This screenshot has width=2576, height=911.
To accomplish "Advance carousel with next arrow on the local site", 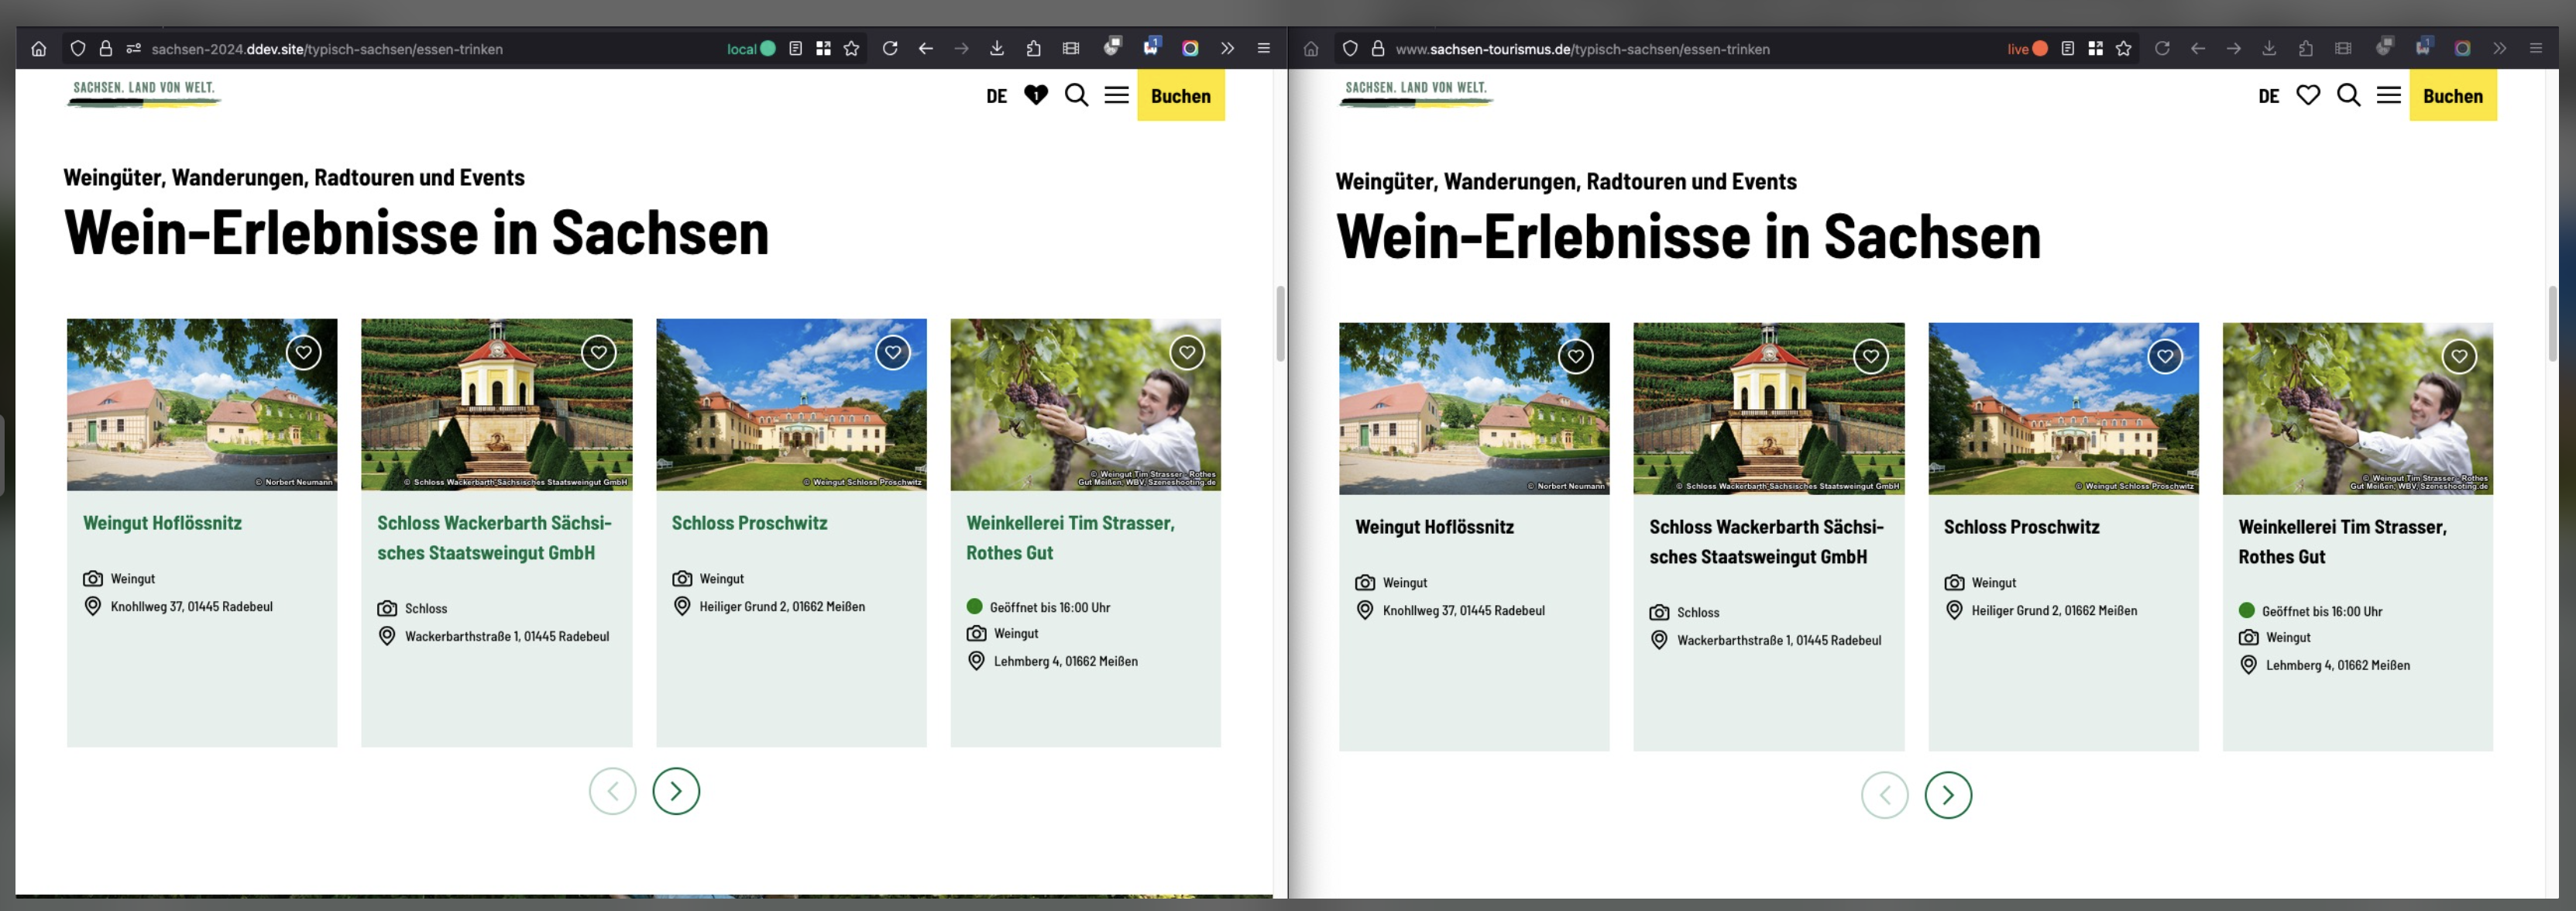I will tap(676, 792).
